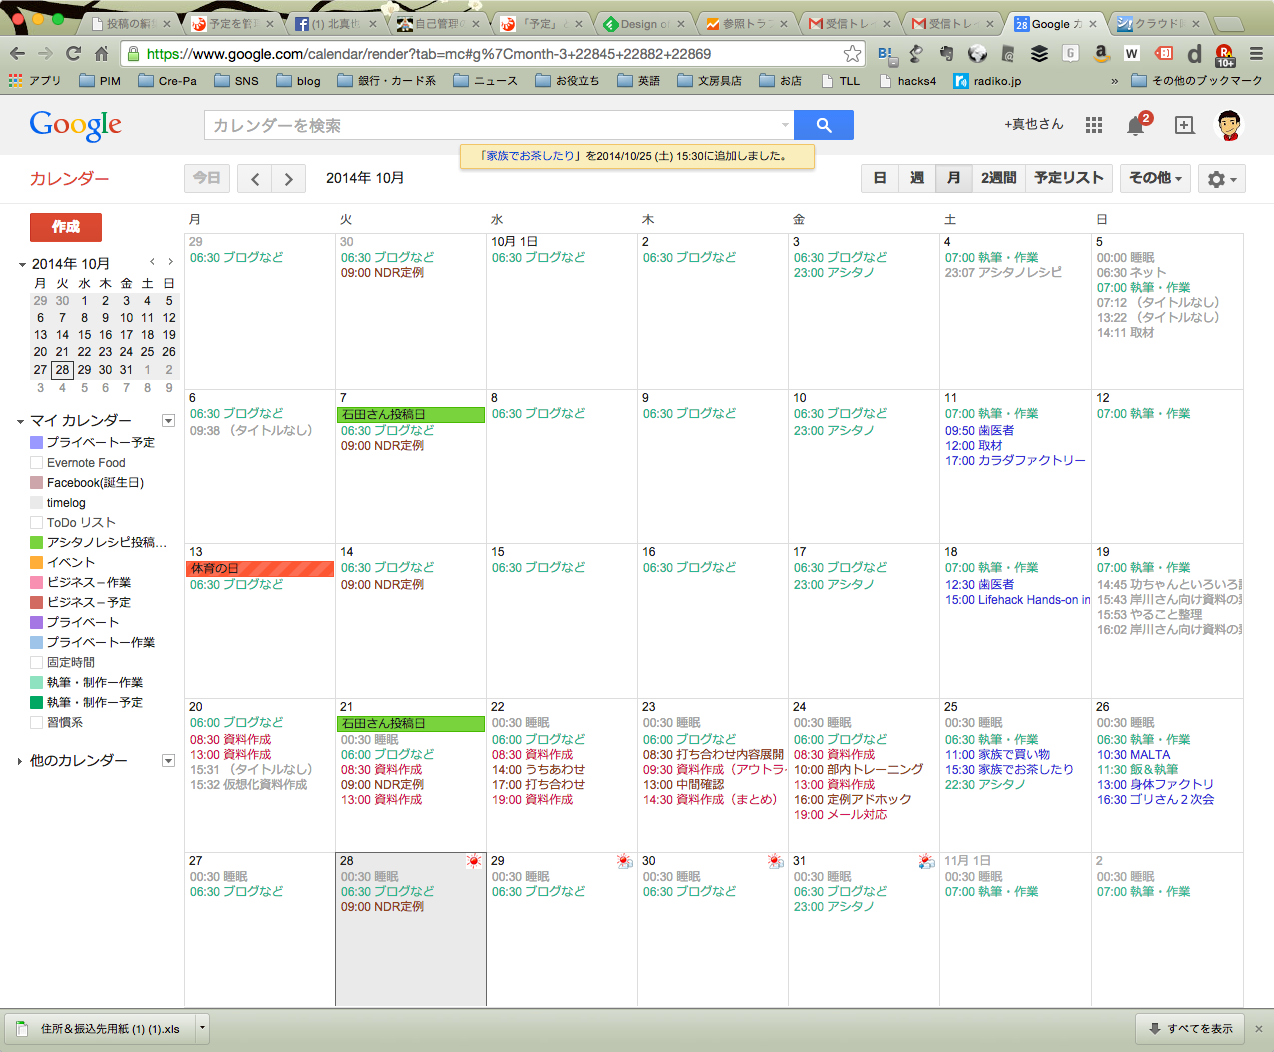Click the イベント calendar color swatch
Viewport: 1274px width, 1052px height.
pos(37,563)
